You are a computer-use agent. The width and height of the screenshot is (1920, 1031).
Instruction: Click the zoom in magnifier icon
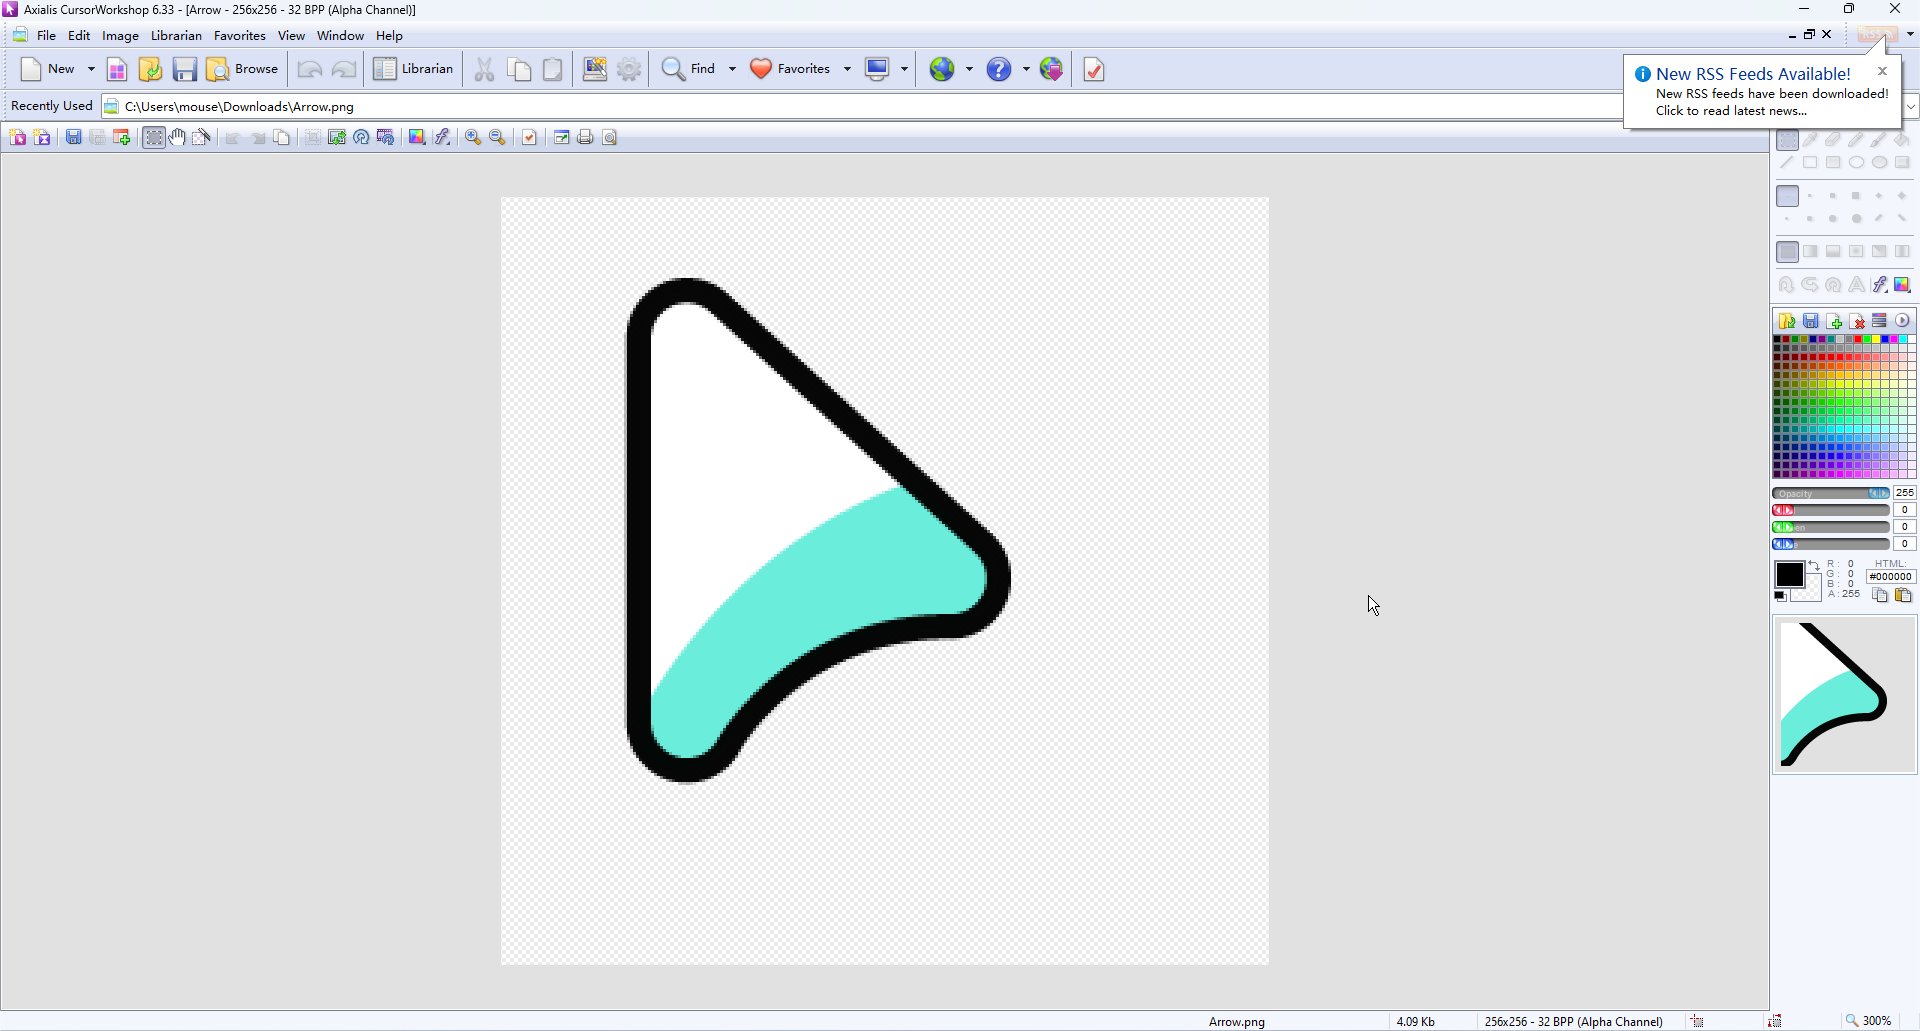[473, 137]
